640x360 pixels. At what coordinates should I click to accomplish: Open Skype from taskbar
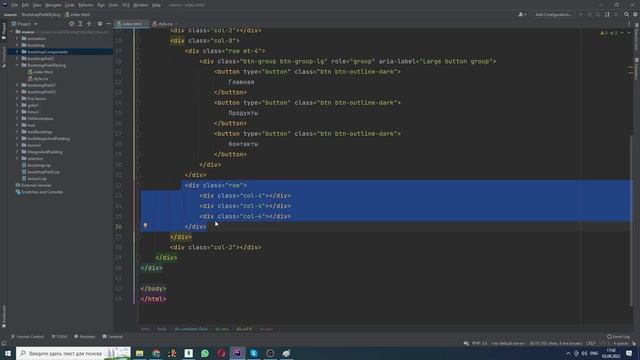[x=254, y=353]
